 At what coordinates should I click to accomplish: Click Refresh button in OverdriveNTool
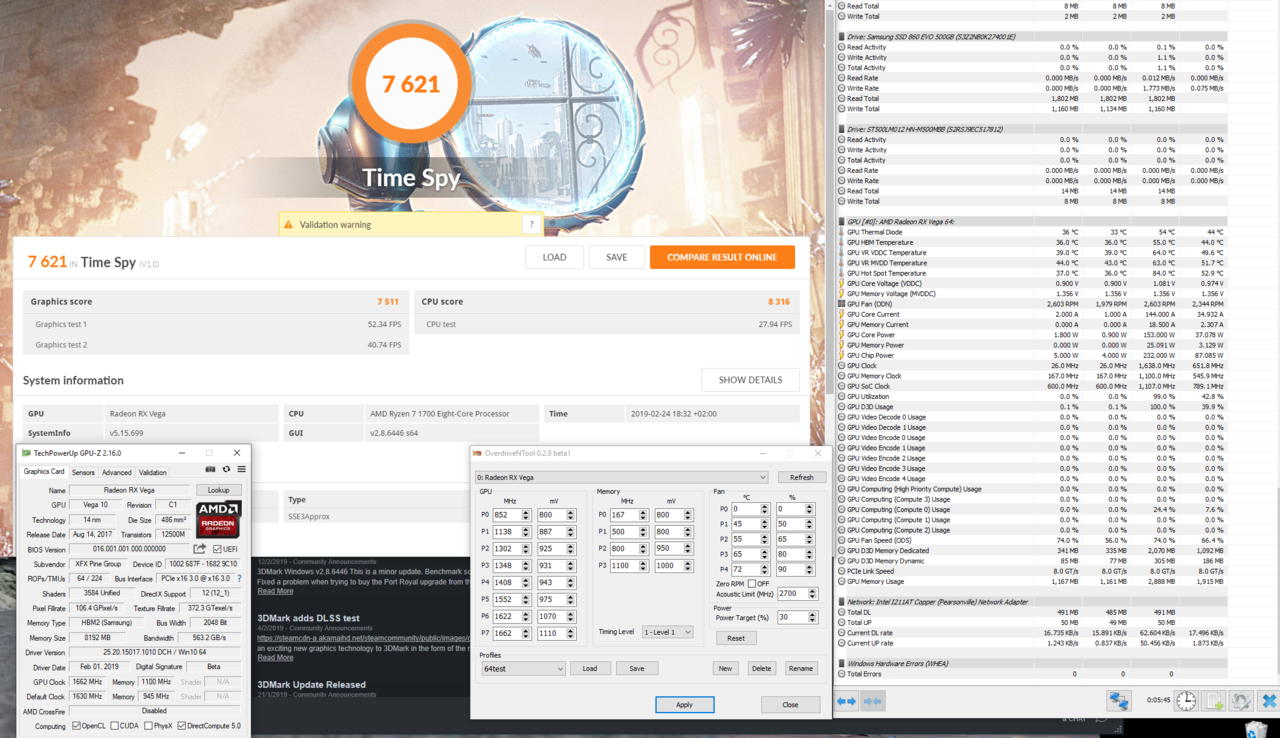pos(801,477)
